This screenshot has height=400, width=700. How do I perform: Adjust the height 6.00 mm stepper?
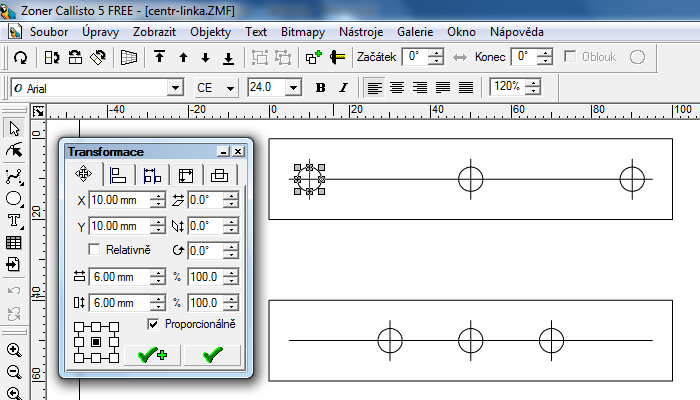(158, 303)
